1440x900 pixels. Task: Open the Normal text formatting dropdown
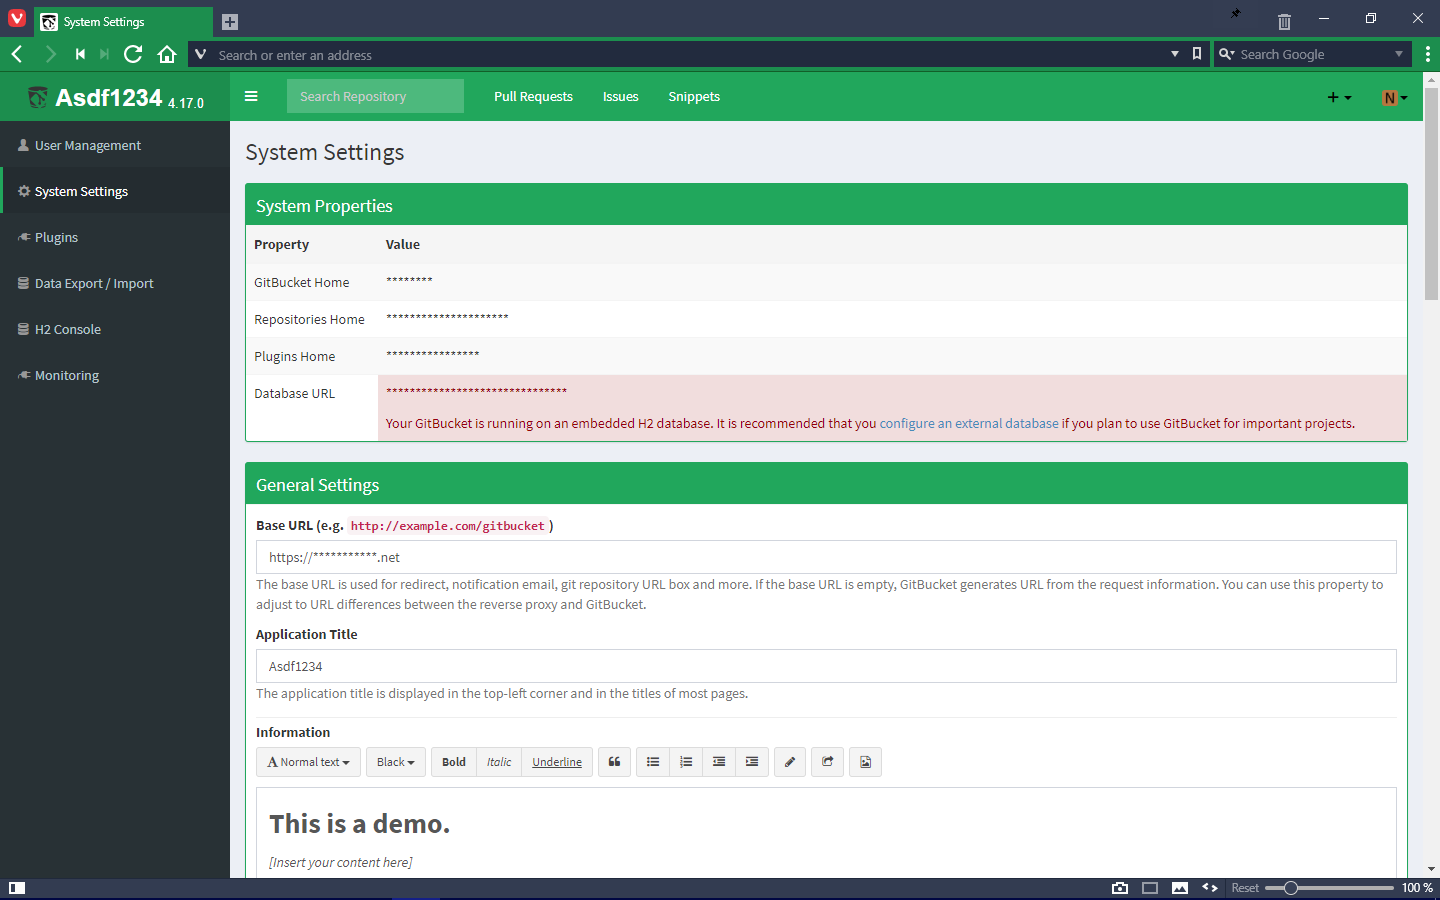click(x=308, y=761)
